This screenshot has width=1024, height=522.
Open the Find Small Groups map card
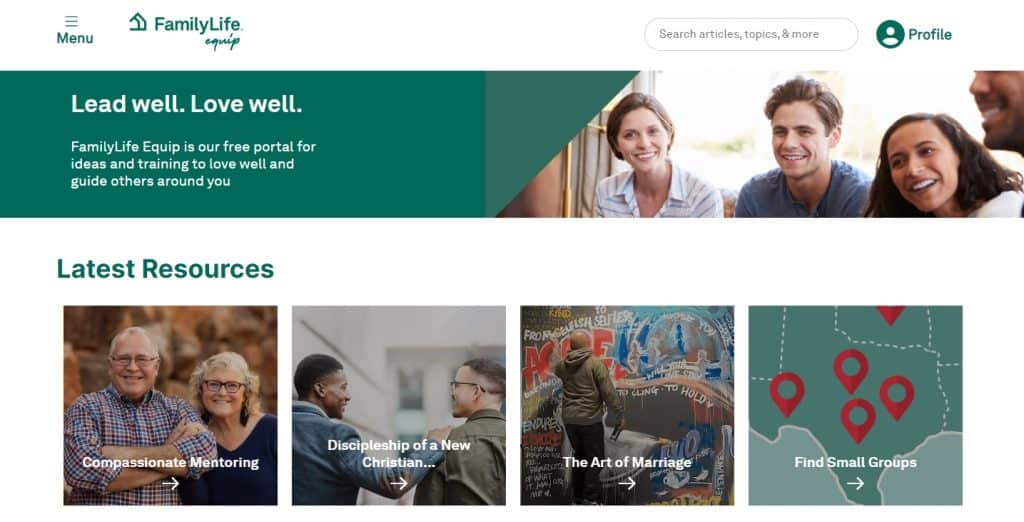(856, 405)
